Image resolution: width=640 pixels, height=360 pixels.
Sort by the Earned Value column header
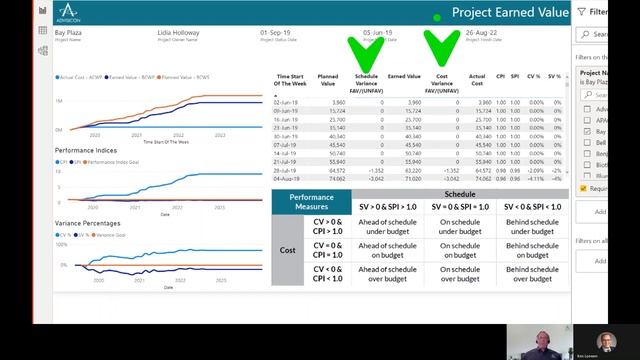click(x=404, y=76)
